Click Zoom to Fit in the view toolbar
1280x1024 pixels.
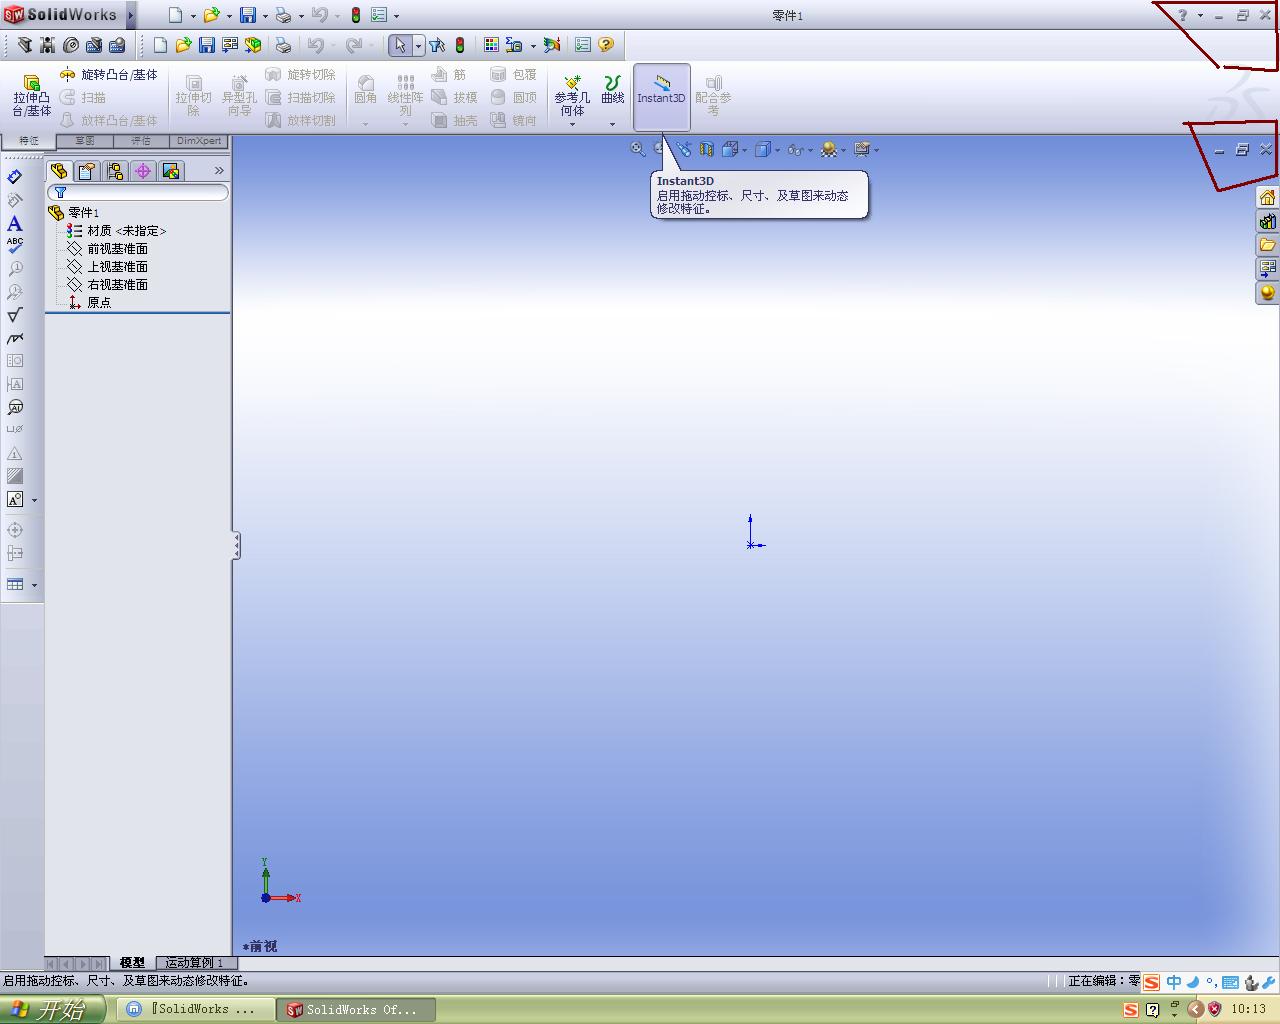click(637, 149)
